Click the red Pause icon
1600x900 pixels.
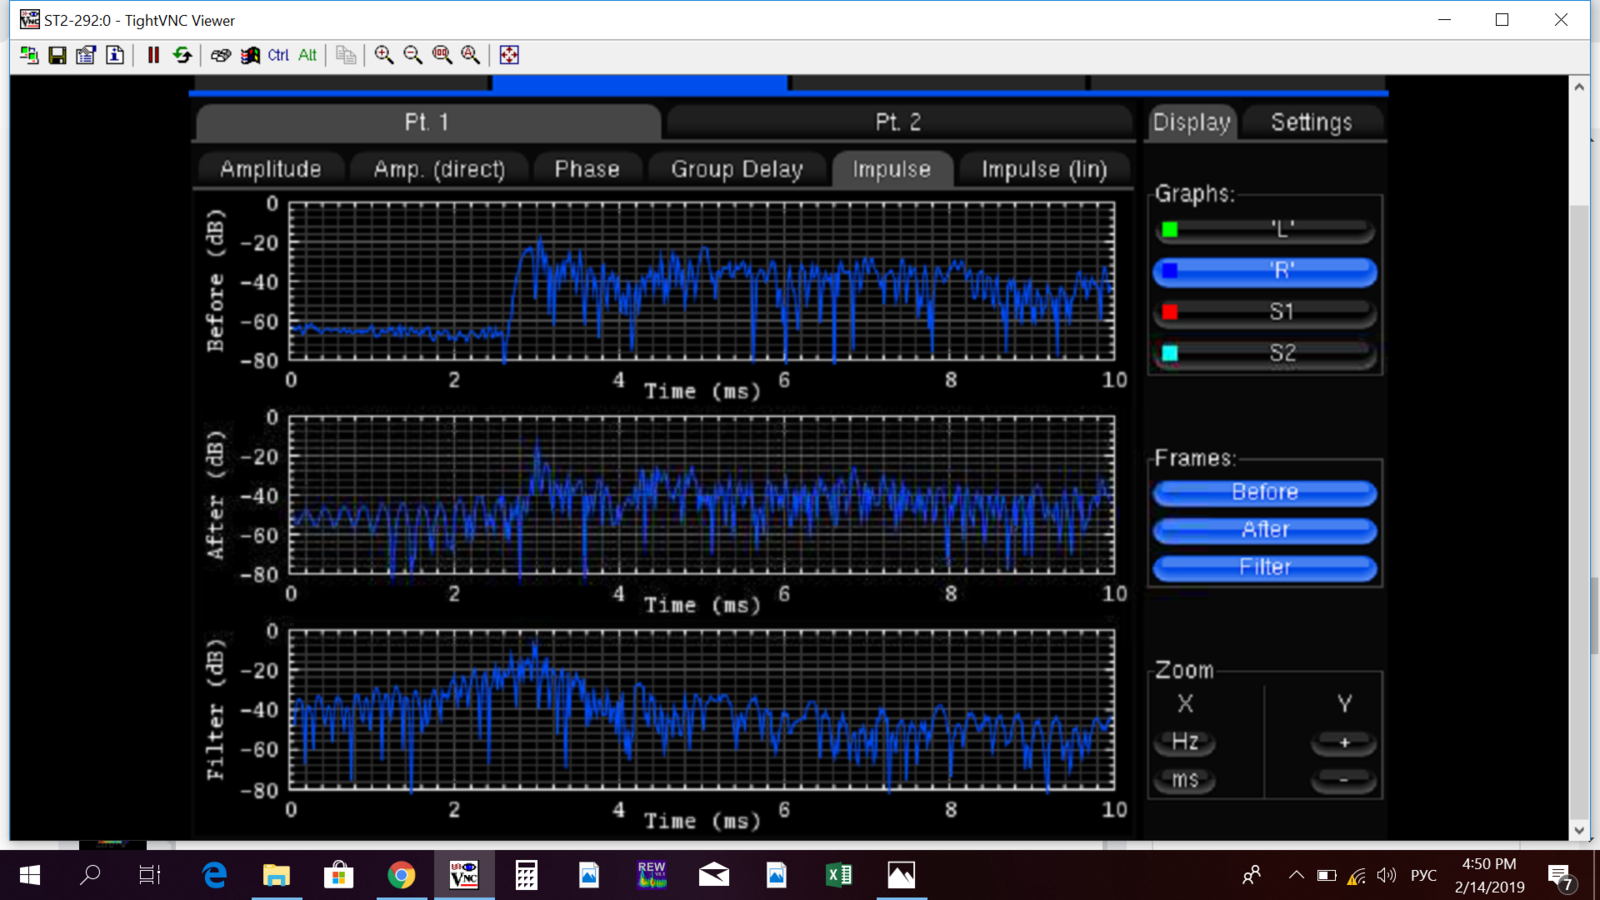click(x=153, y=55)
